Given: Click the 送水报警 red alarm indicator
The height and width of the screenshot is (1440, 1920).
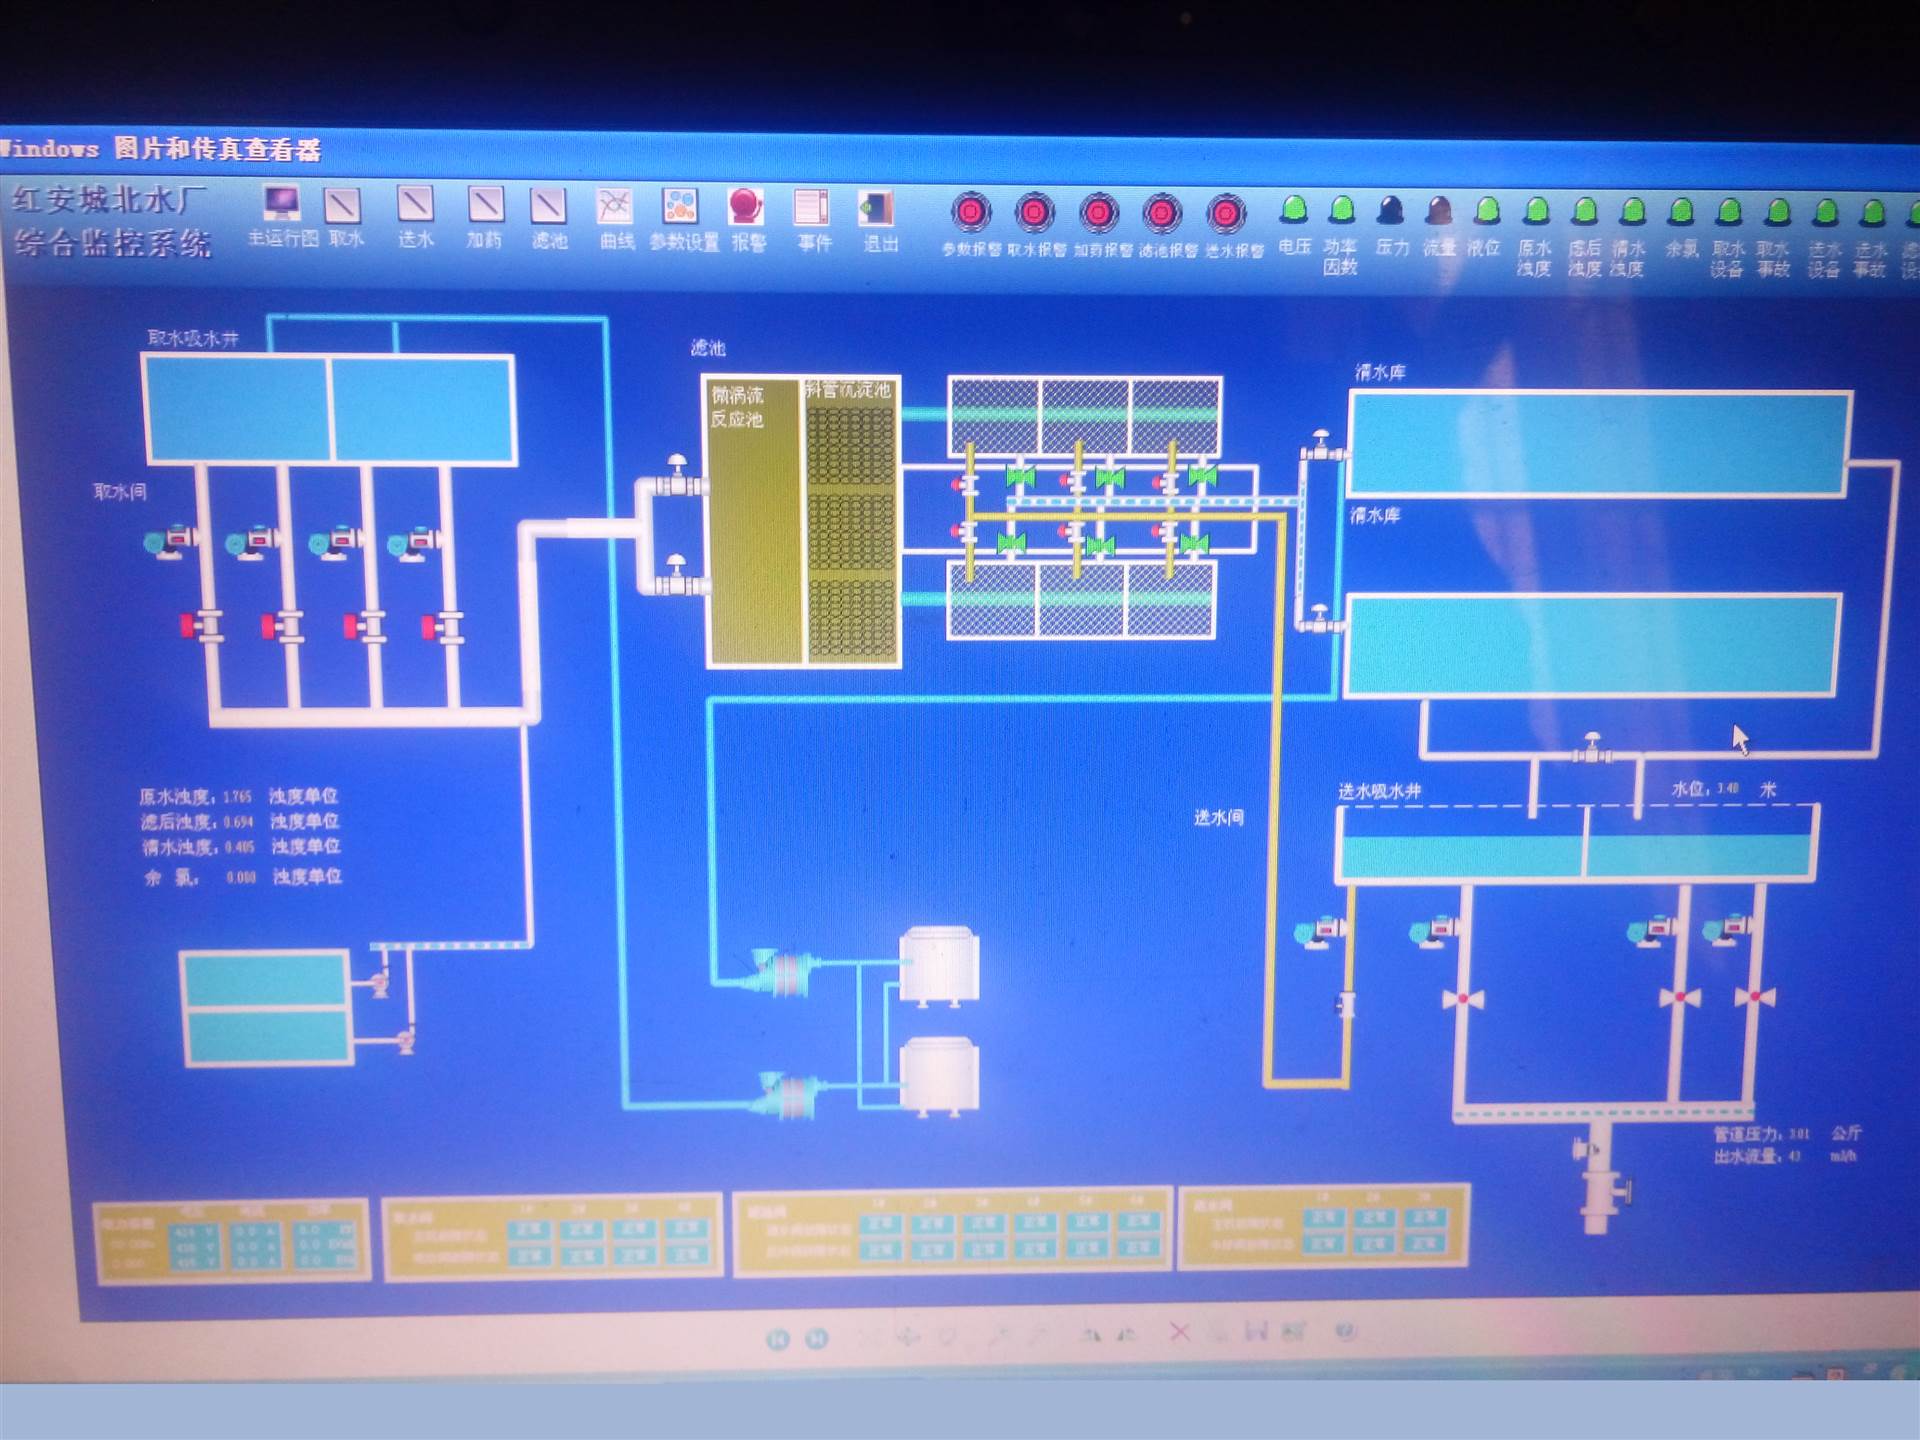Looking at the screenshot, I should pyautogui.click(x=1226, y=214).
